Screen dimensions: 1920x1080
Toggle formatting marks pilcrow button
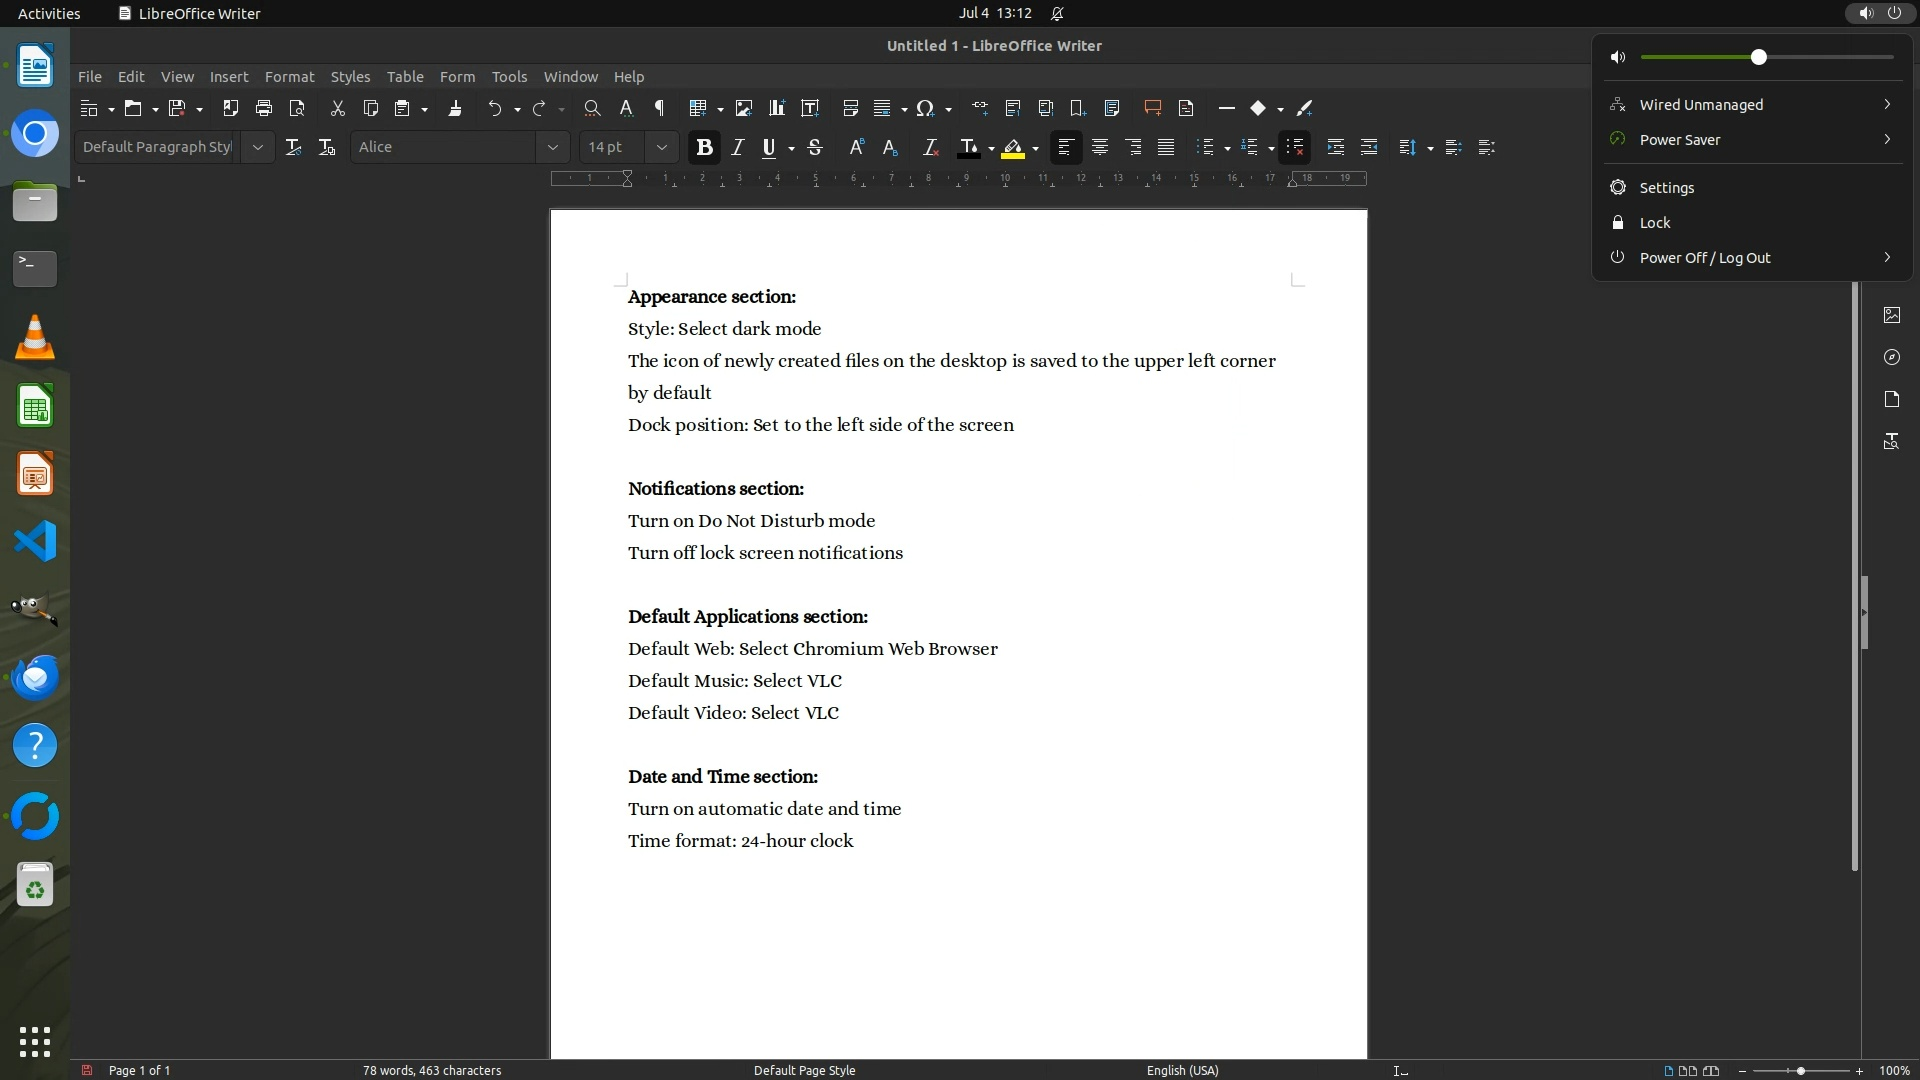(659, 108)
